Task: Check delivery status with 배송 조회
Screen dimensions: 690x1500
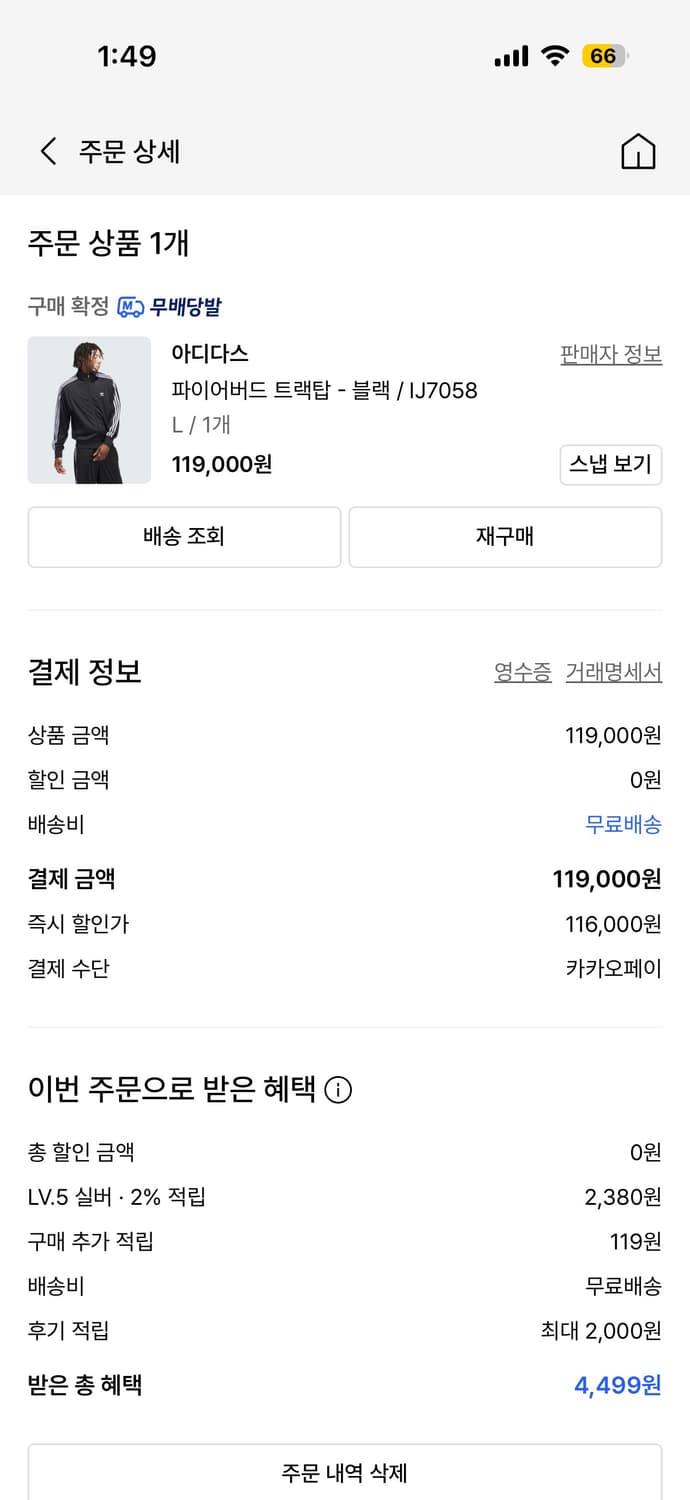Action: [x=183, y=537]
